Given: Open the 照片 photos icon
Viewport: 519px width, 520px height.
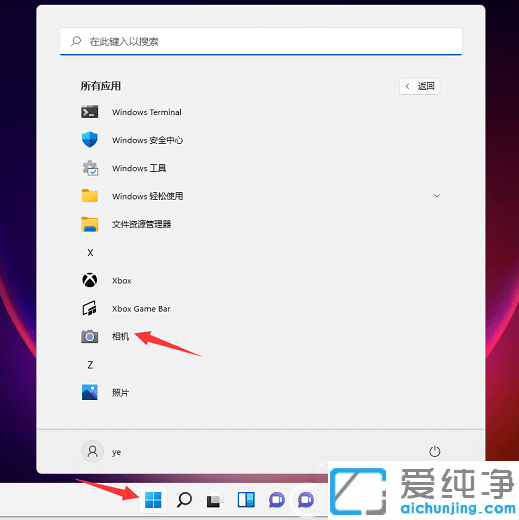Looking at the screenshot, I should 90,392.
